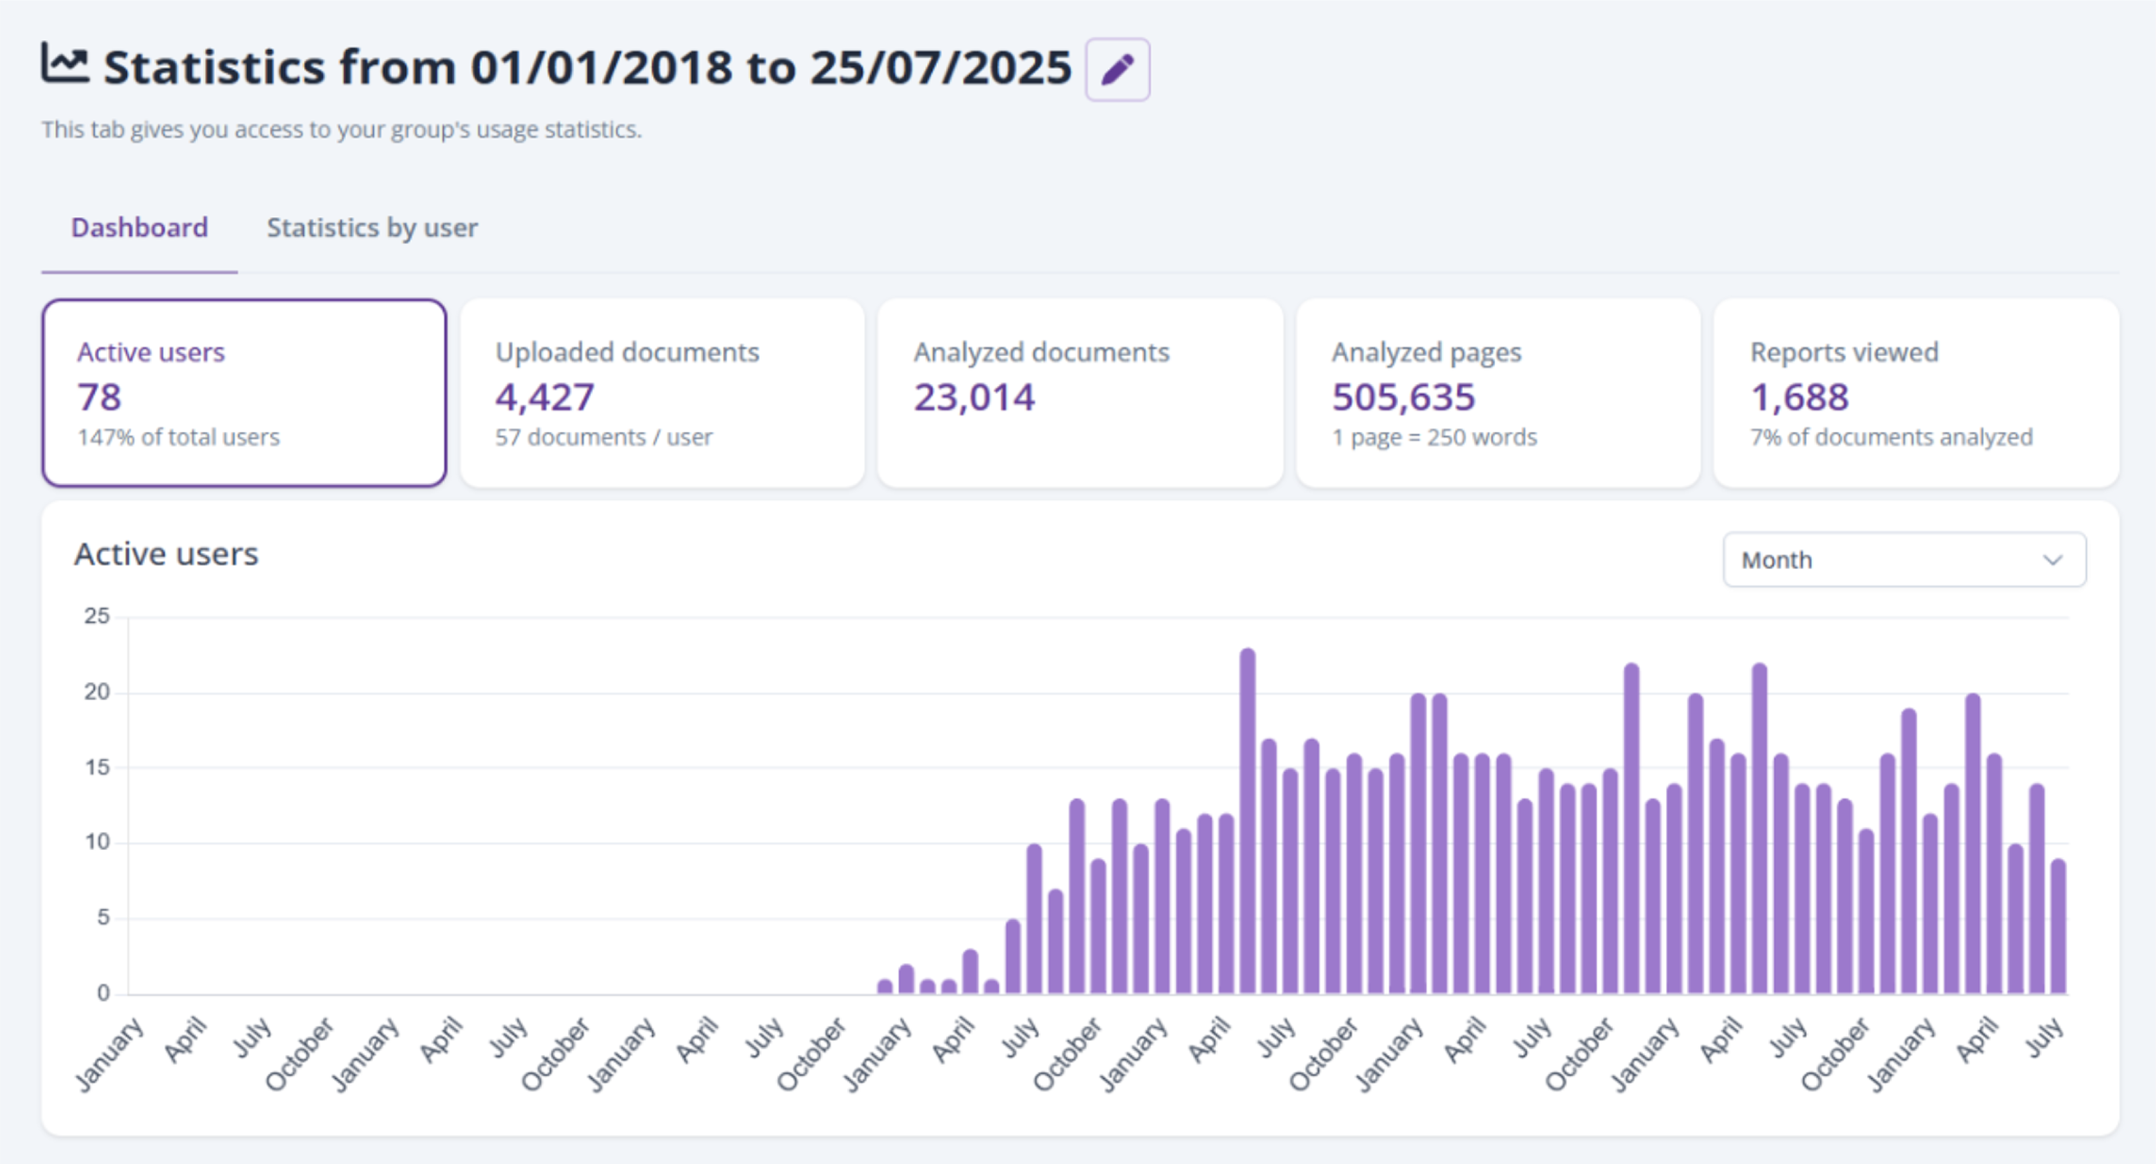2156x1164 pixels.
Task: Click the statistics chart icon in title
Action: pos(65,64)
